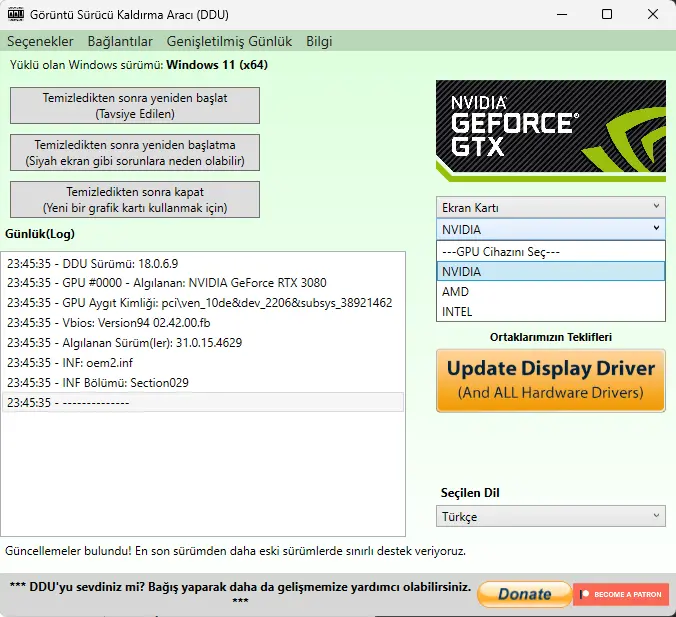Image resolution: width=676 pixels, height=617 pixels.
Task: Select log line Vbios: Version94 02.42.00.fb
Action: [x=203, y=323]
